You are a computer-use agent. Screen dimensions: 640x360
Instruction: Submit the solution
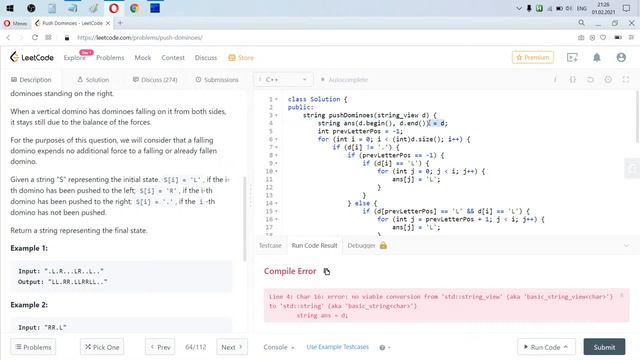(604, 347)
